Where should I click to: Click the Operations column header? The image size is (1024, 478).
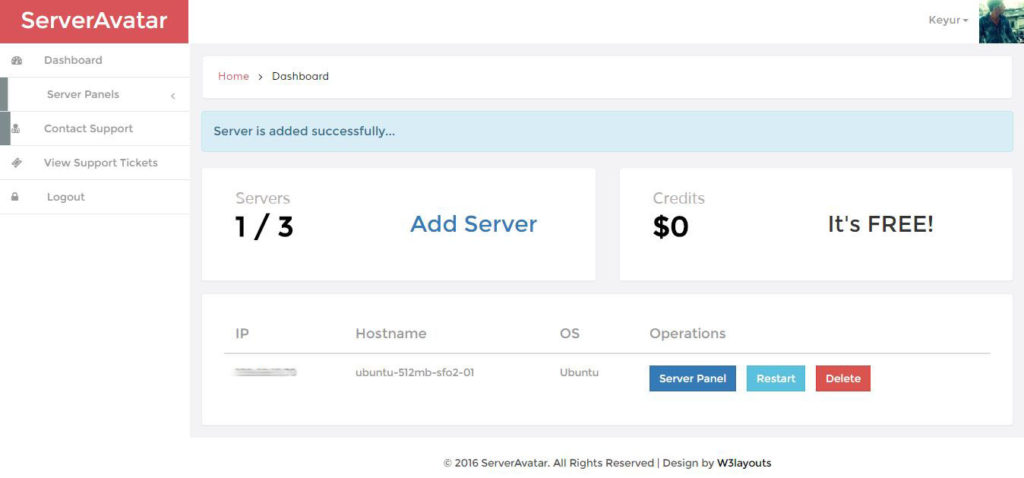point(687,334)
